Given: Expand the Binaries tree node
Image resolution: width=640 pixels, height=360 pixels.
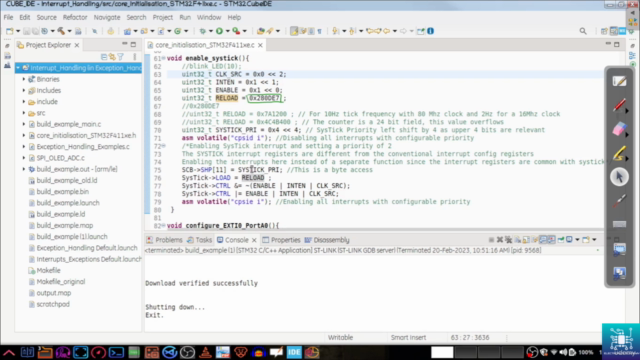Looking at the screenshot, I should pyautogui.click(x=24, y=79).
